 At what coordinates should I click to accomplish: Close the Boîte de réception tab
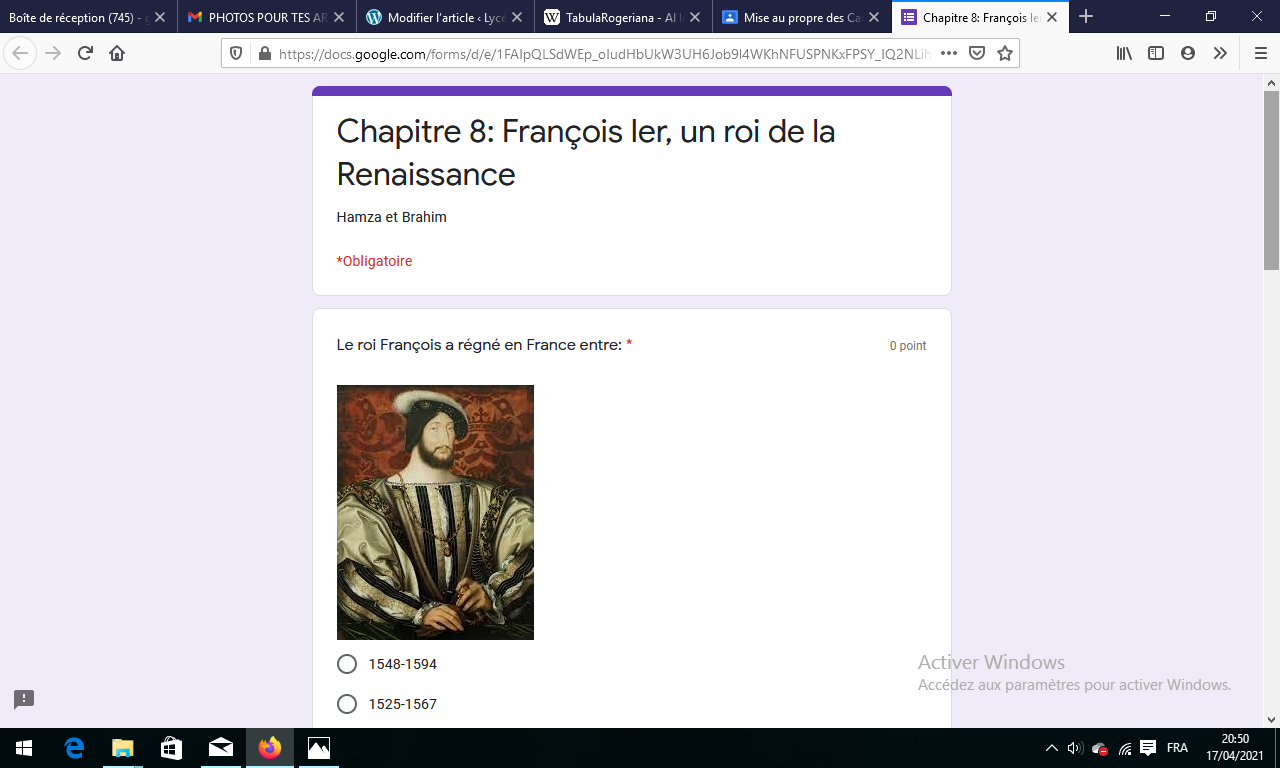tap(160, 17)
